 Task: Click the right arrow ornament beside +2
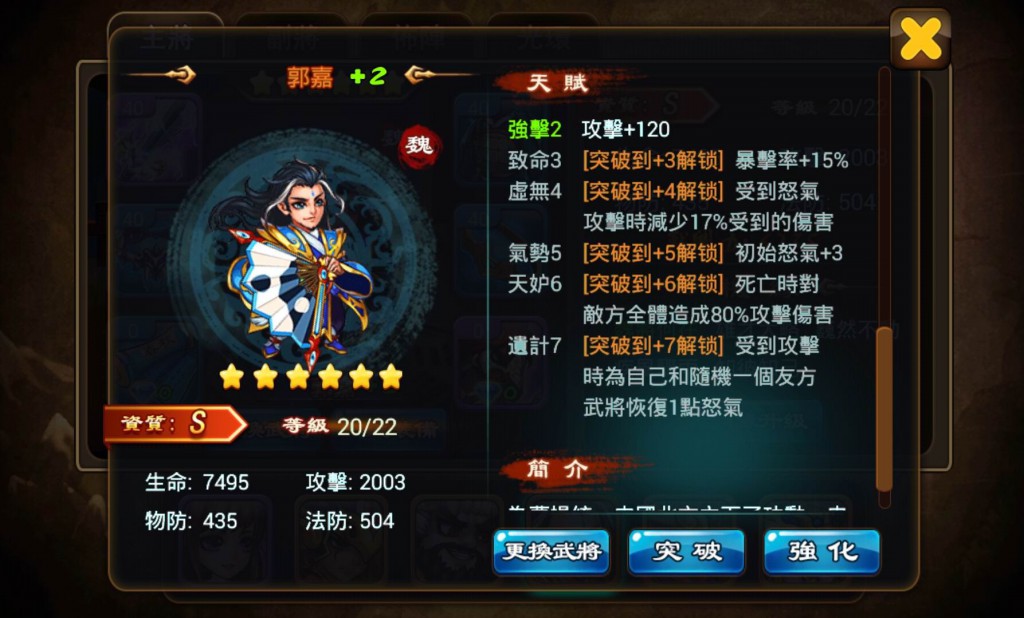point(439,75)
